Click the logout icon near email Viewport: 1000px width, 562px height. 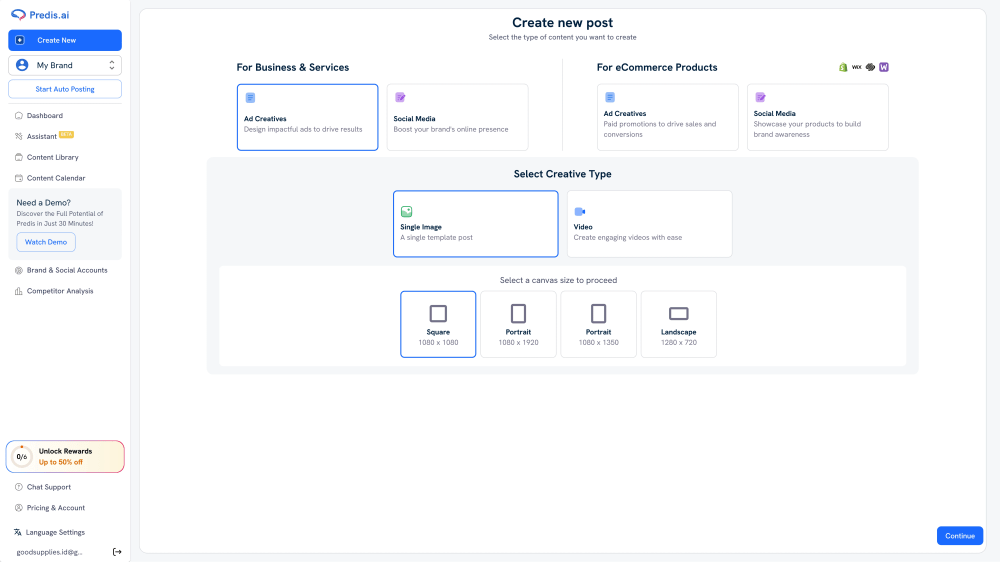tap(117, 552)
